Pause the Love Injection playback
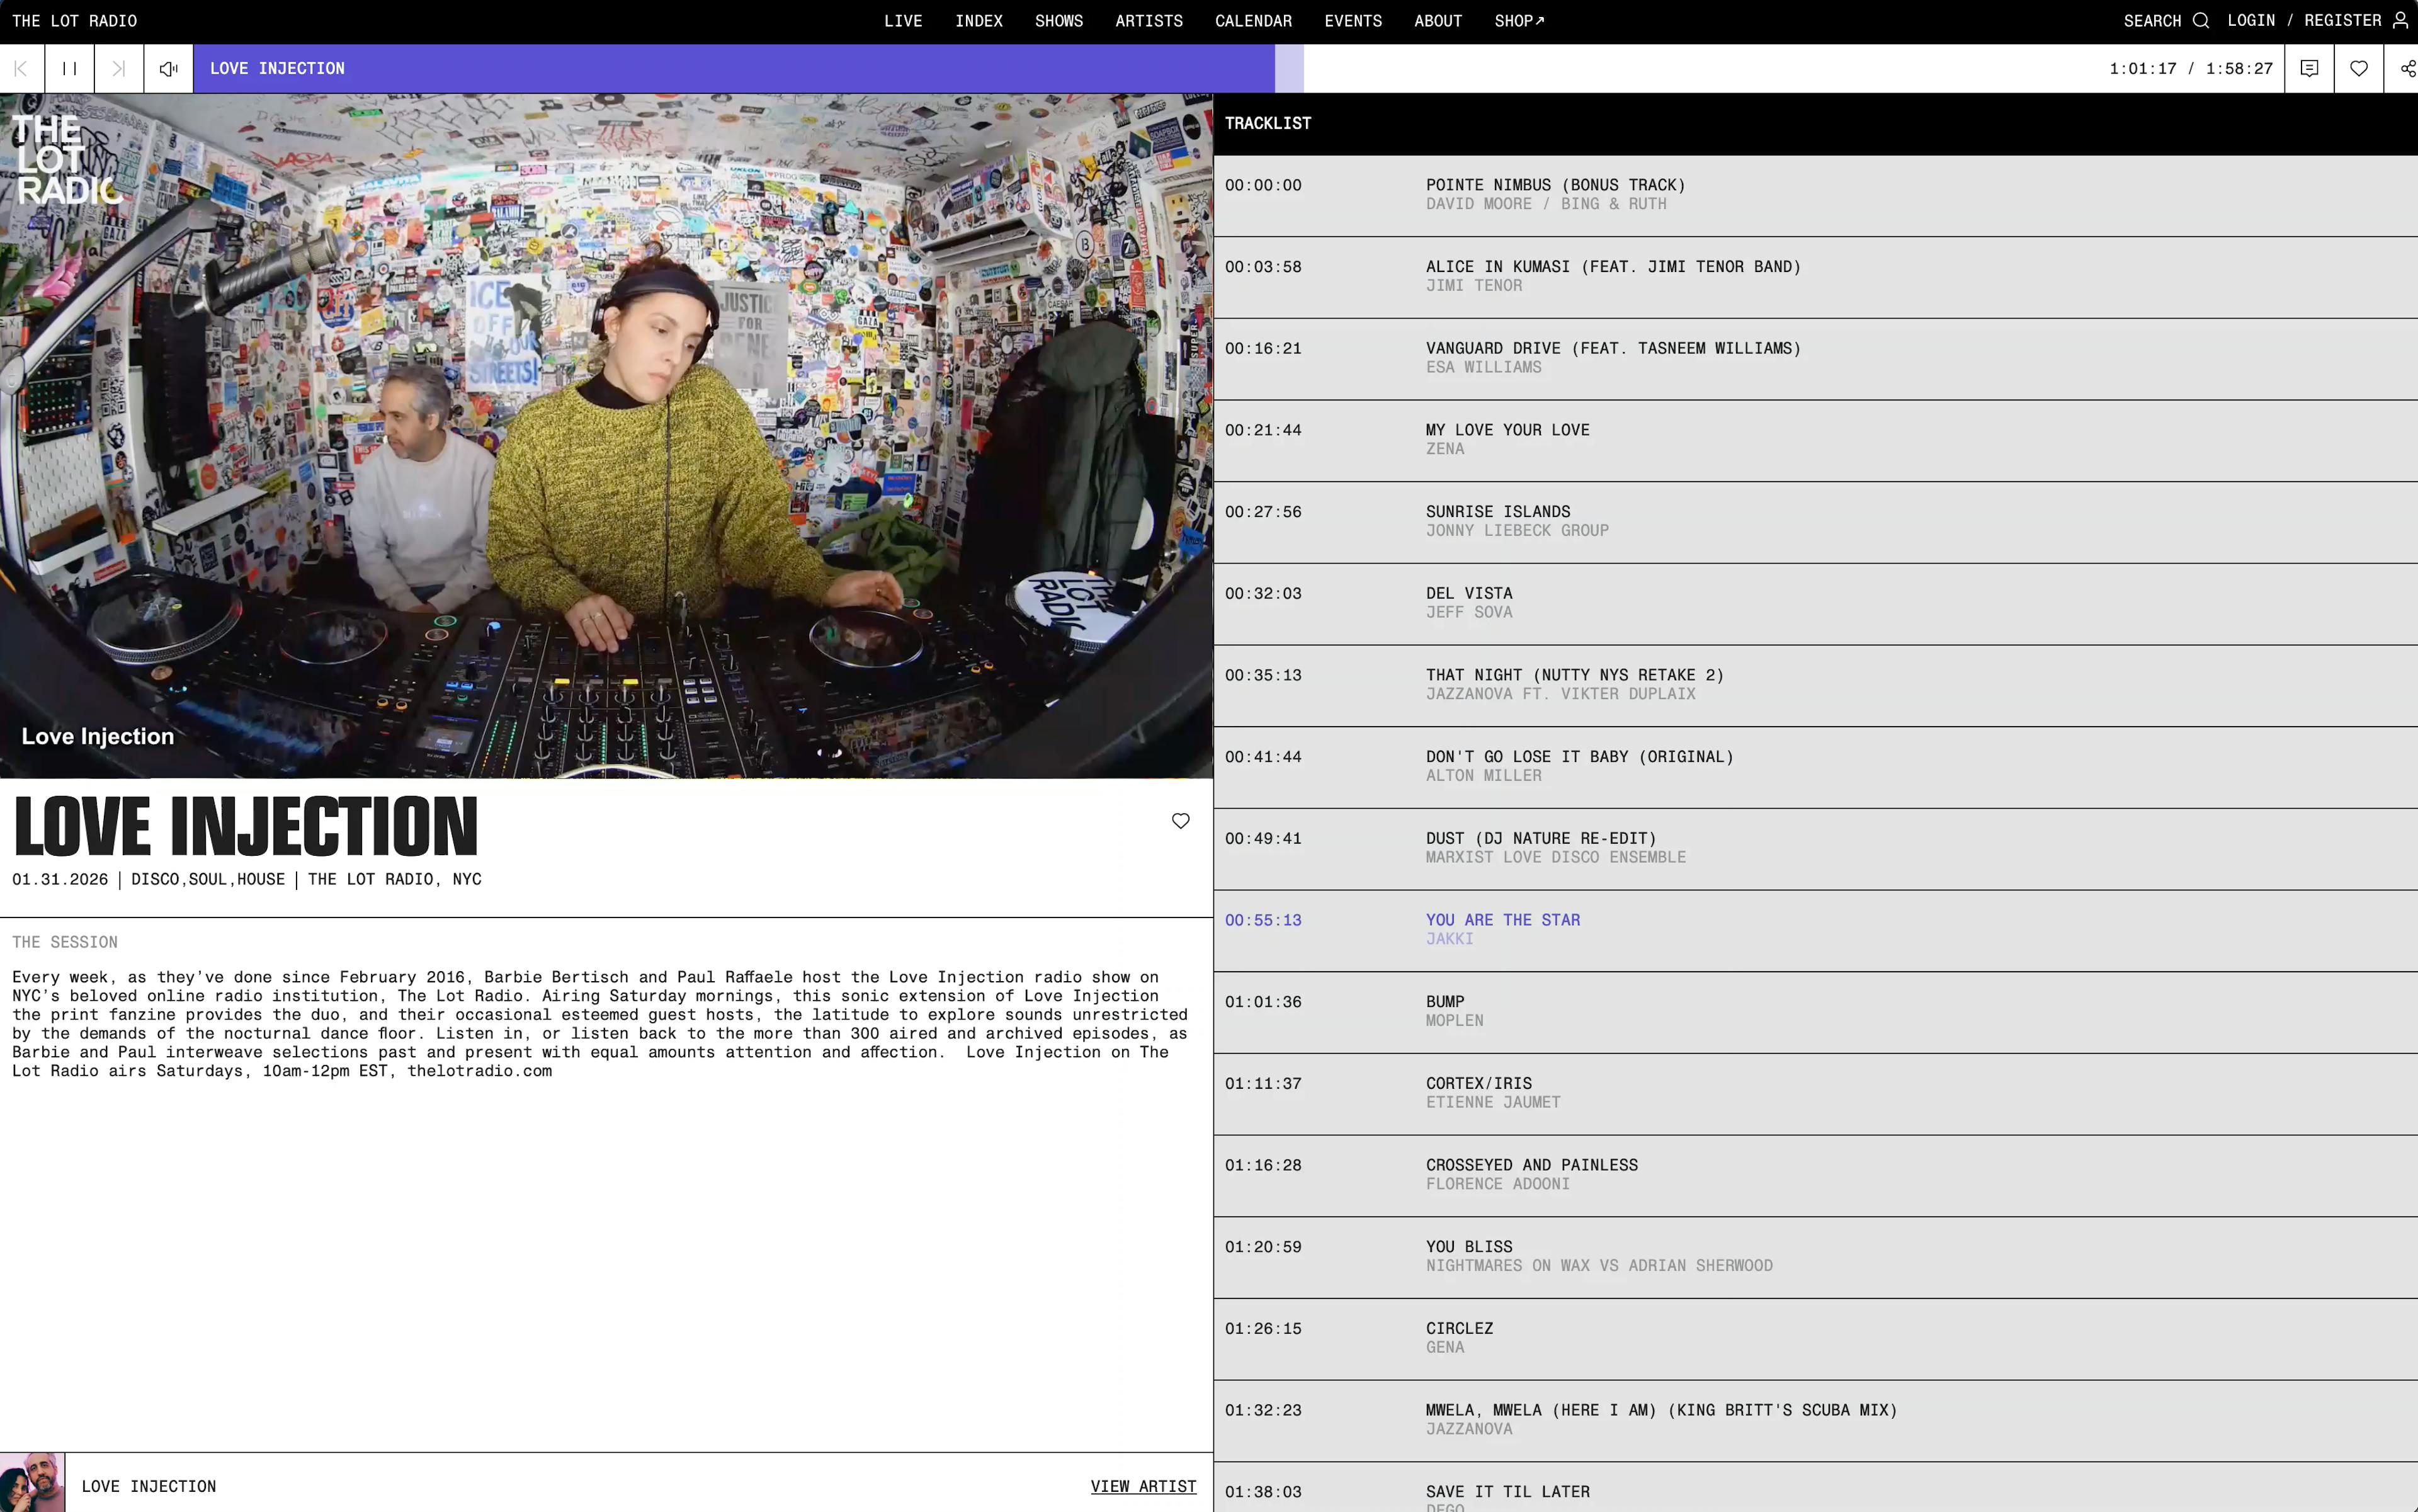The height and width of the screenshot is (1512, 2418). pos(69,68)
